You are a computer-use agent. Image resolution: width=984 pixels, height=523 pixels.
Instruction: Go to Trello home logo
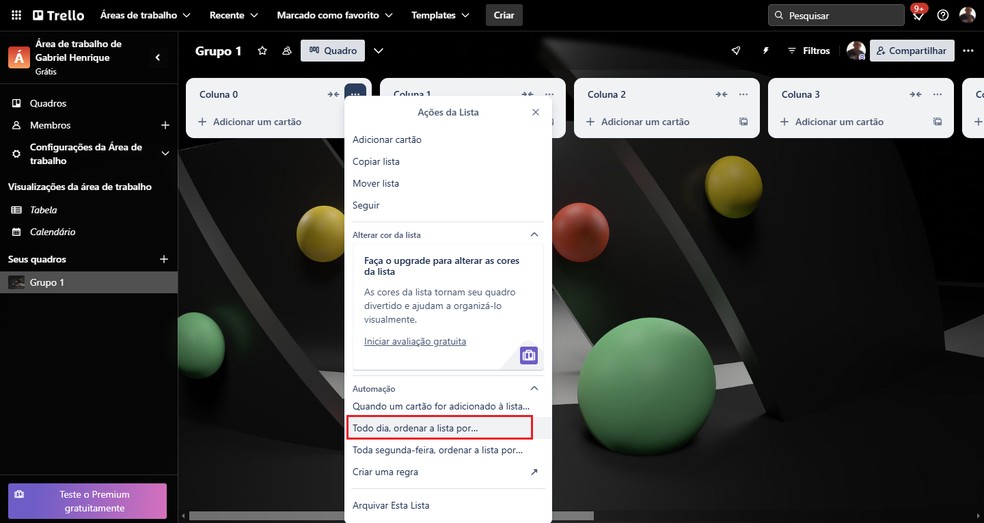[x=58, y=15]
